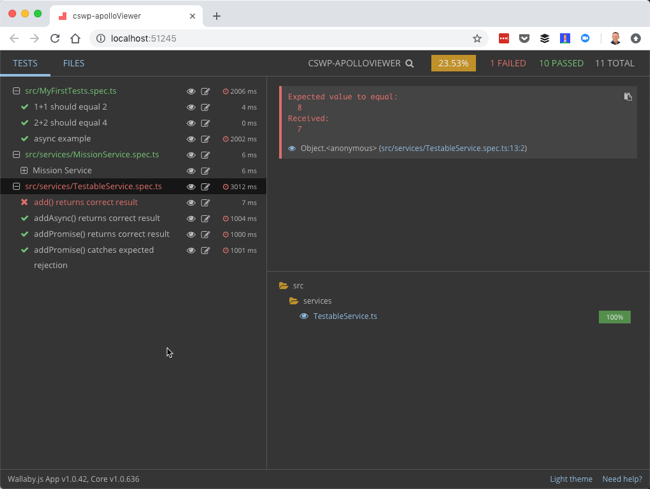650x489 pixels.
Task: Show all 11 TOTAL tests
Action: point(615,63)
